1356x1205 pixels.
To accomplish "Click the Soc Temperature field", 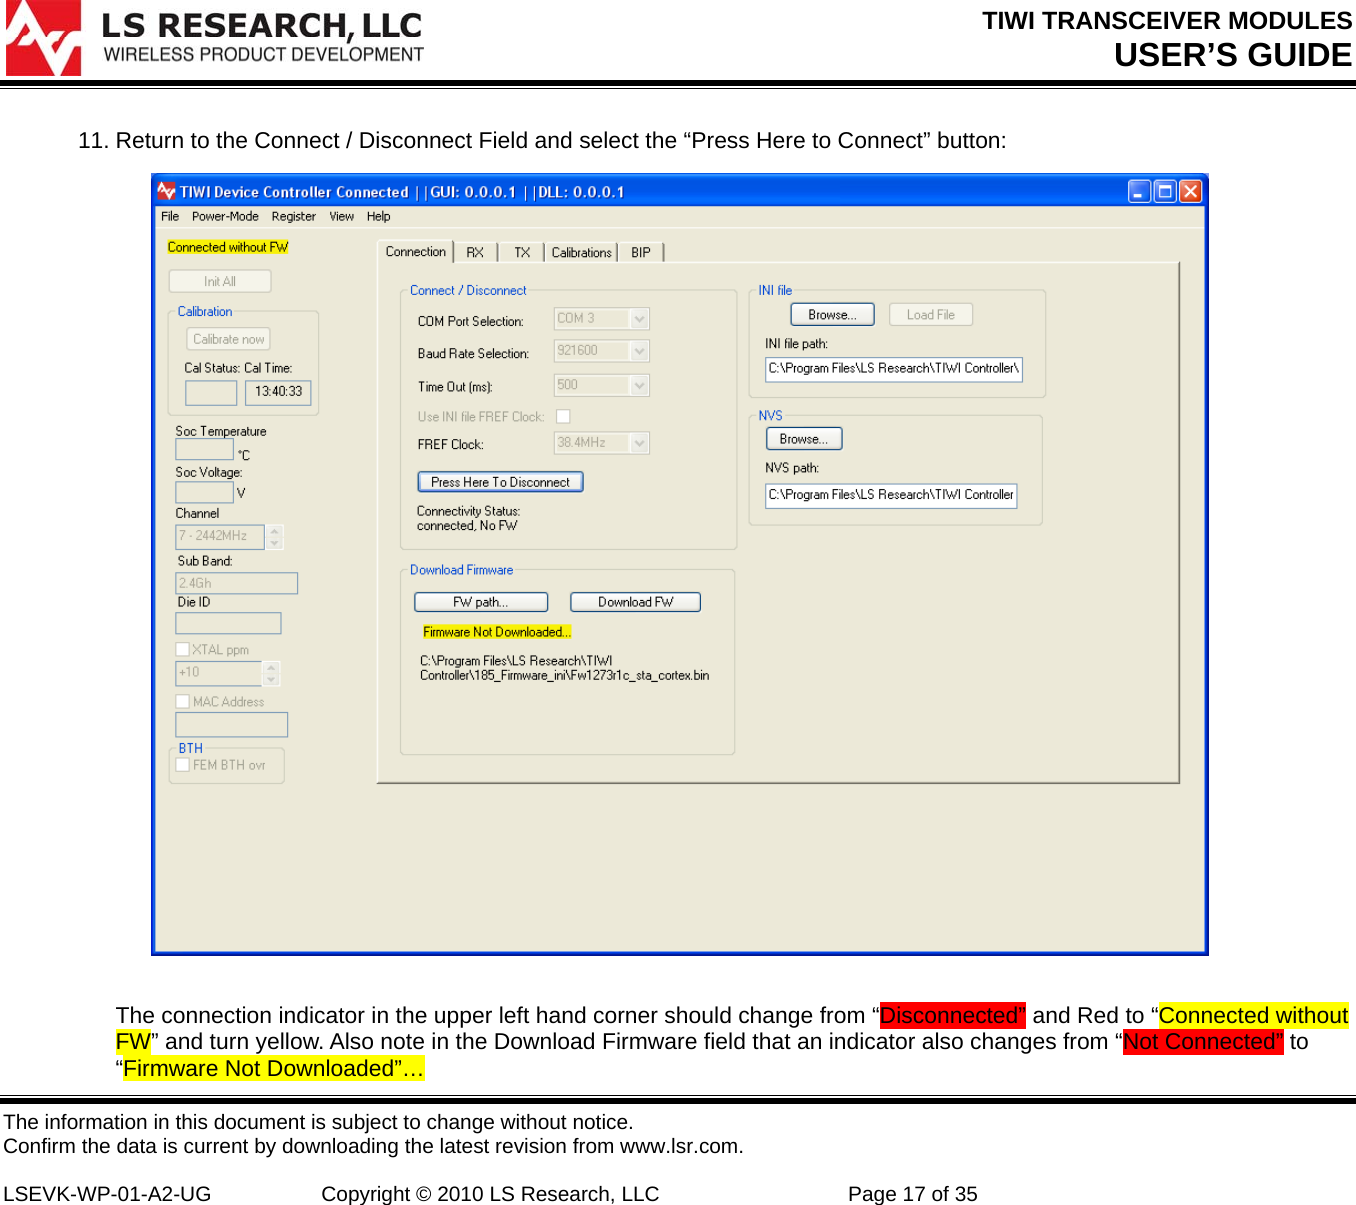I will (205, 450).
